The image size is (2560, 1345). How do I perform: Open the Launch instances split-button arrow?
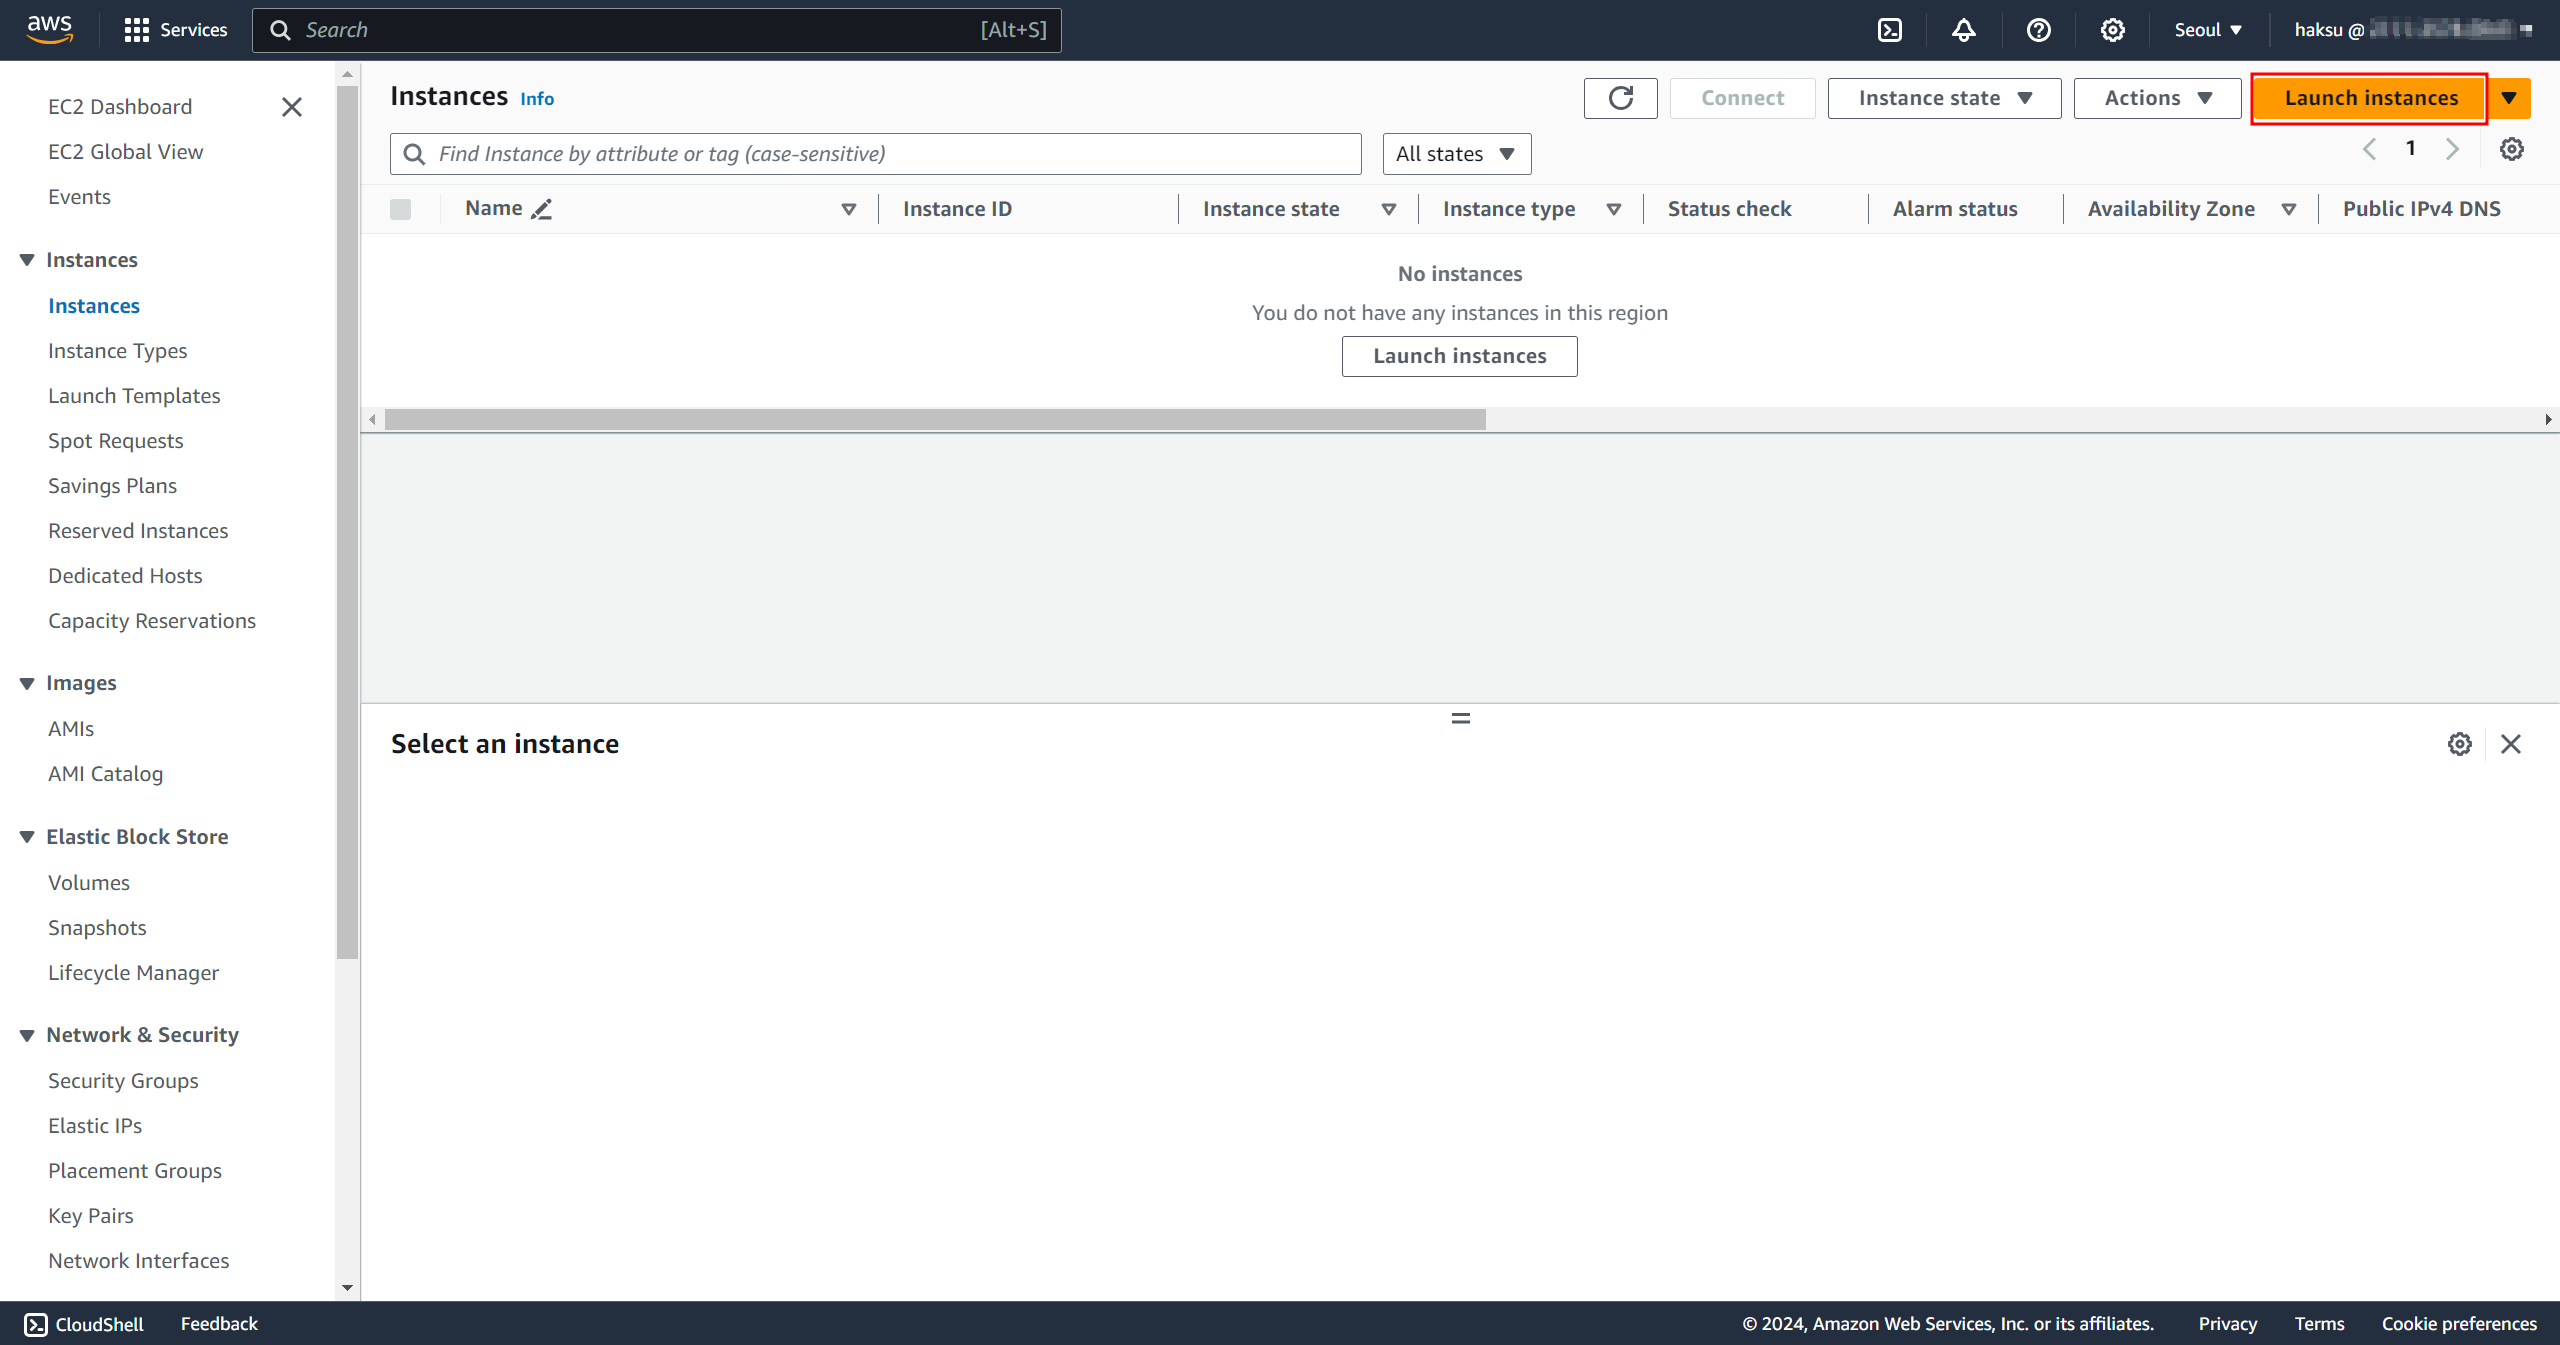coord(2509,98)
